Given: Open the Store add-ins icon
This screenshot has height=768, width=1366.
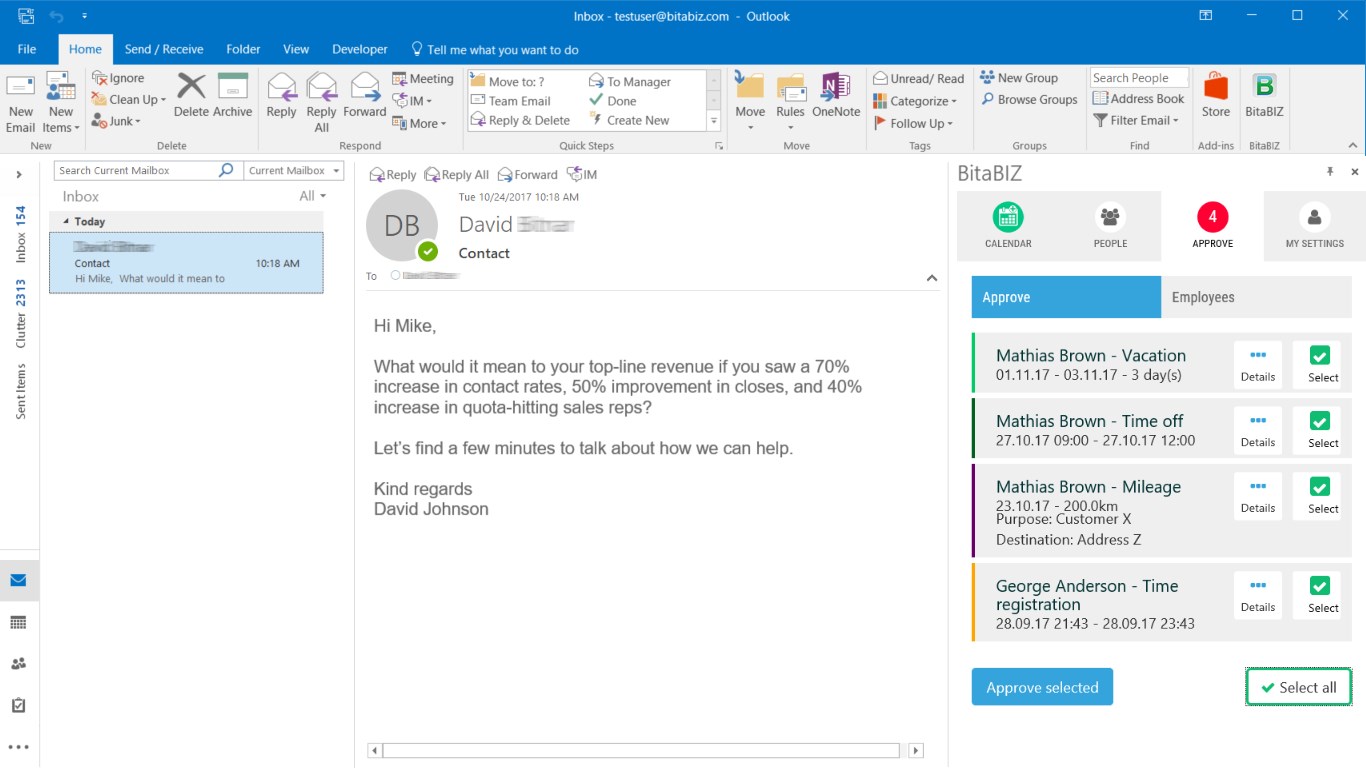Looking at the screenshot, I should pyautogui.click(x=1216, y=96).
